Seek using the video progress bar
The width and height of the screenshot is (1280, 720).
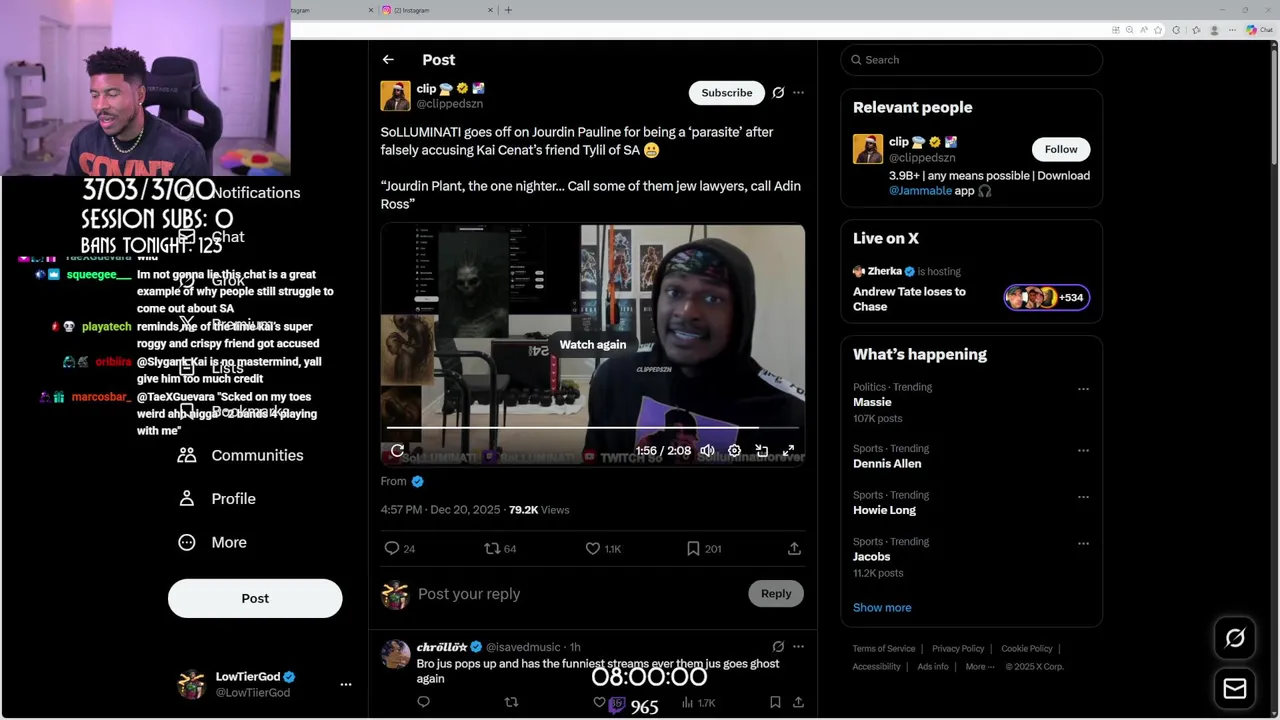point(593,428)
